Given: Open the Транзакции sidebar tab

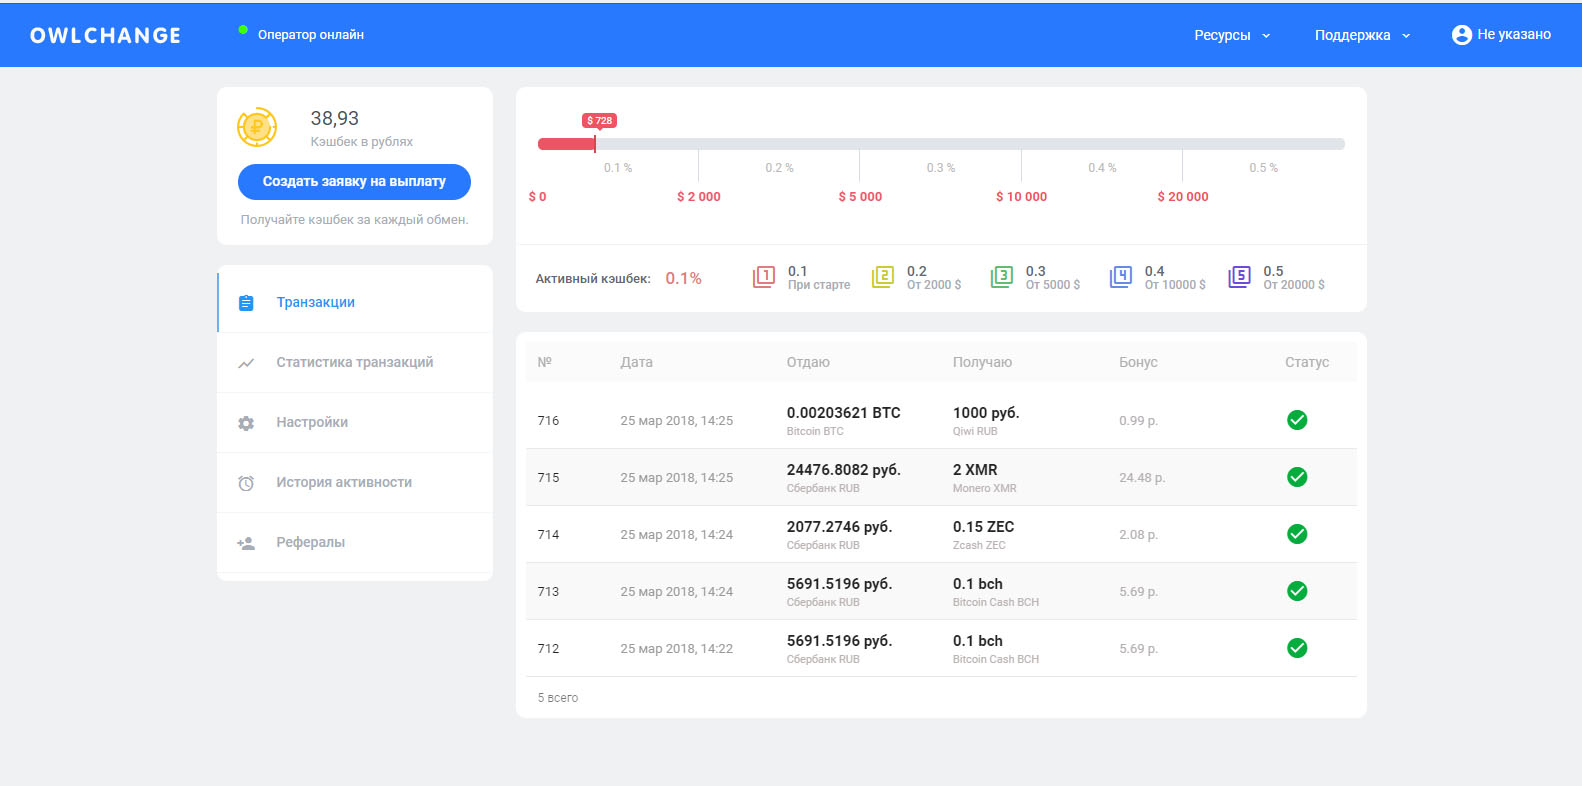Looking at the screenshot, I should [x=315, y=302].
